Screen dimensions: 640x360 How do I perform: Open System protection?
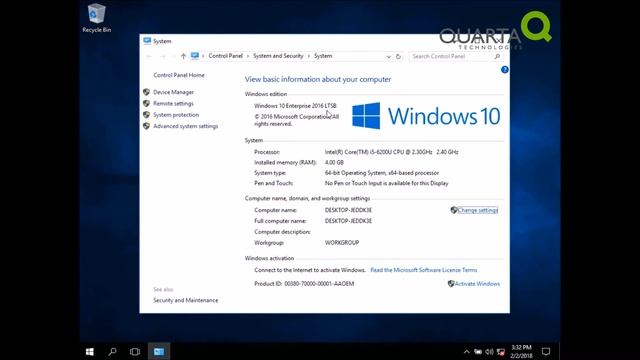tap(176, 115)
